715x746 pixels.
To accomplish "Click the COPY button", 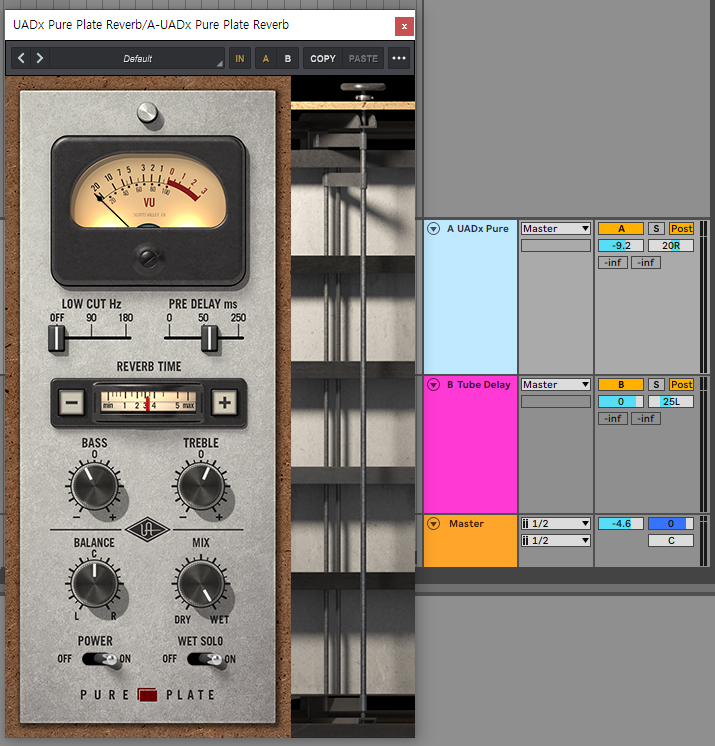I will (323, 59).
